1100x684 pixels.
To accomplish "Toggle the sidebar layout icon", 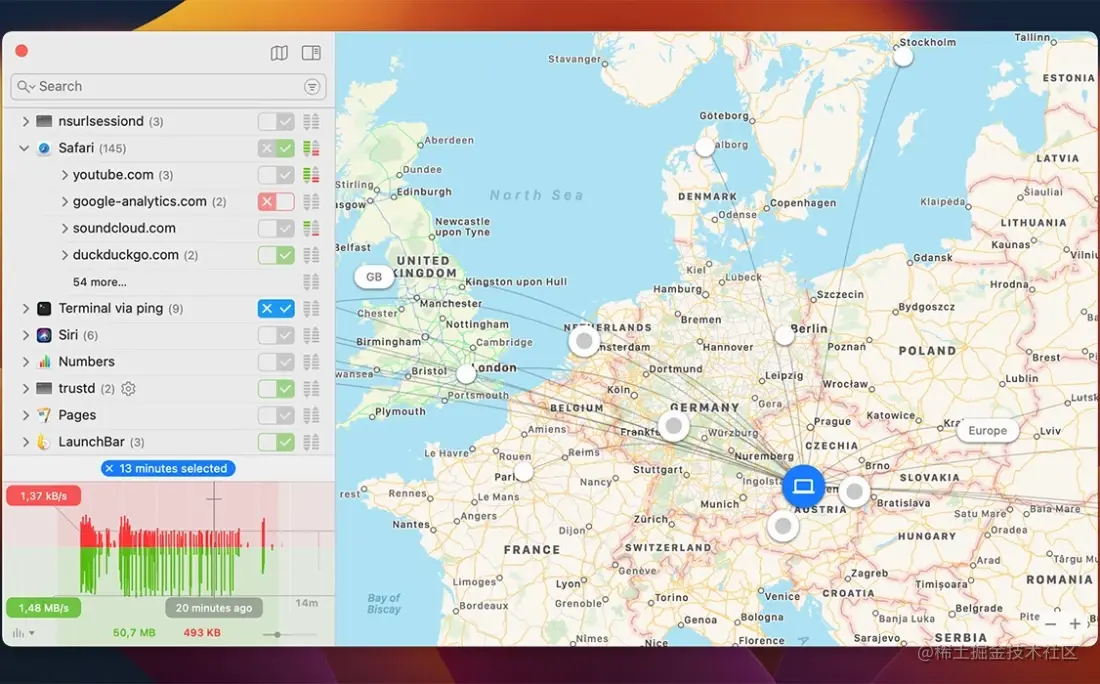I will tap(311, 53).
